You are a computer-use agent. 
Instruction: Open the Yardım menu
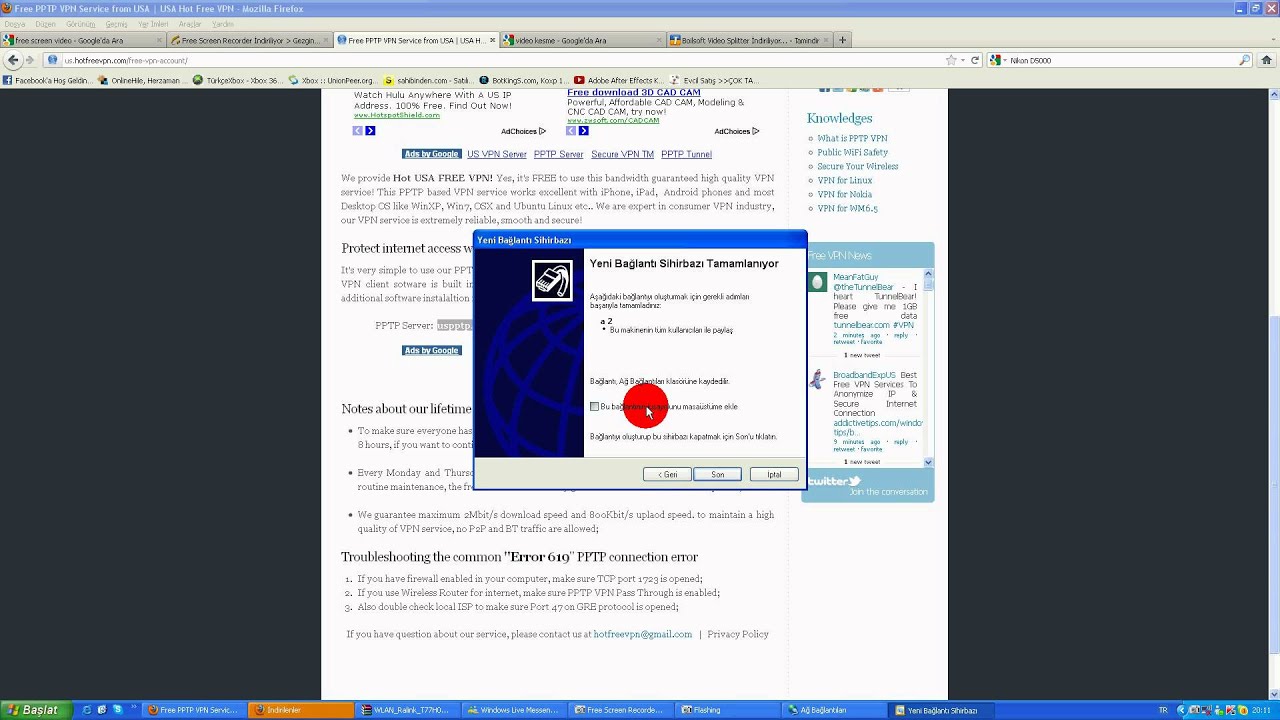tap(222, 24)
